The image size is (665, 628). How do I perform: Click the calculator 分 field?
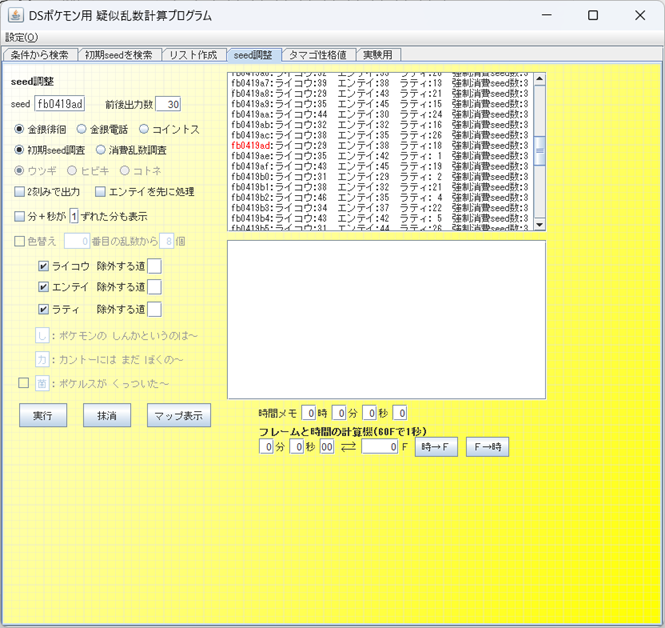[x=266, y=447]
